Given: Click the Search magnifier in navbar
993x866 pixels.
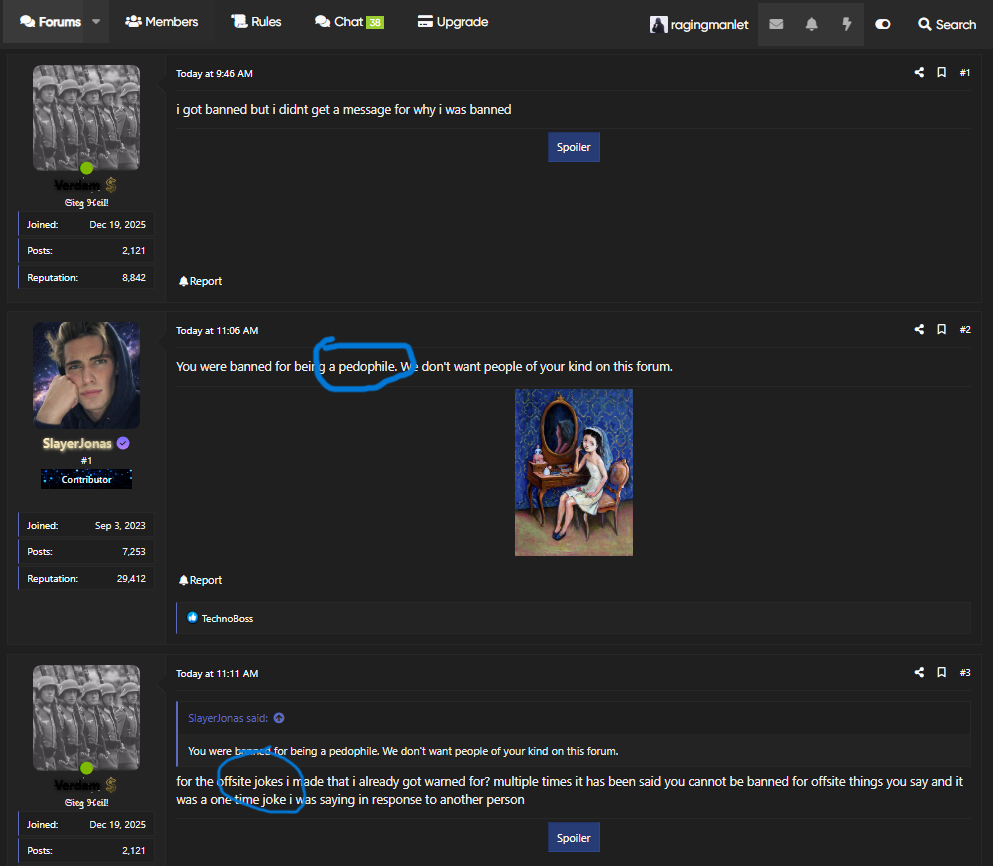Looking at the screenshot, I should coord(946,24).
